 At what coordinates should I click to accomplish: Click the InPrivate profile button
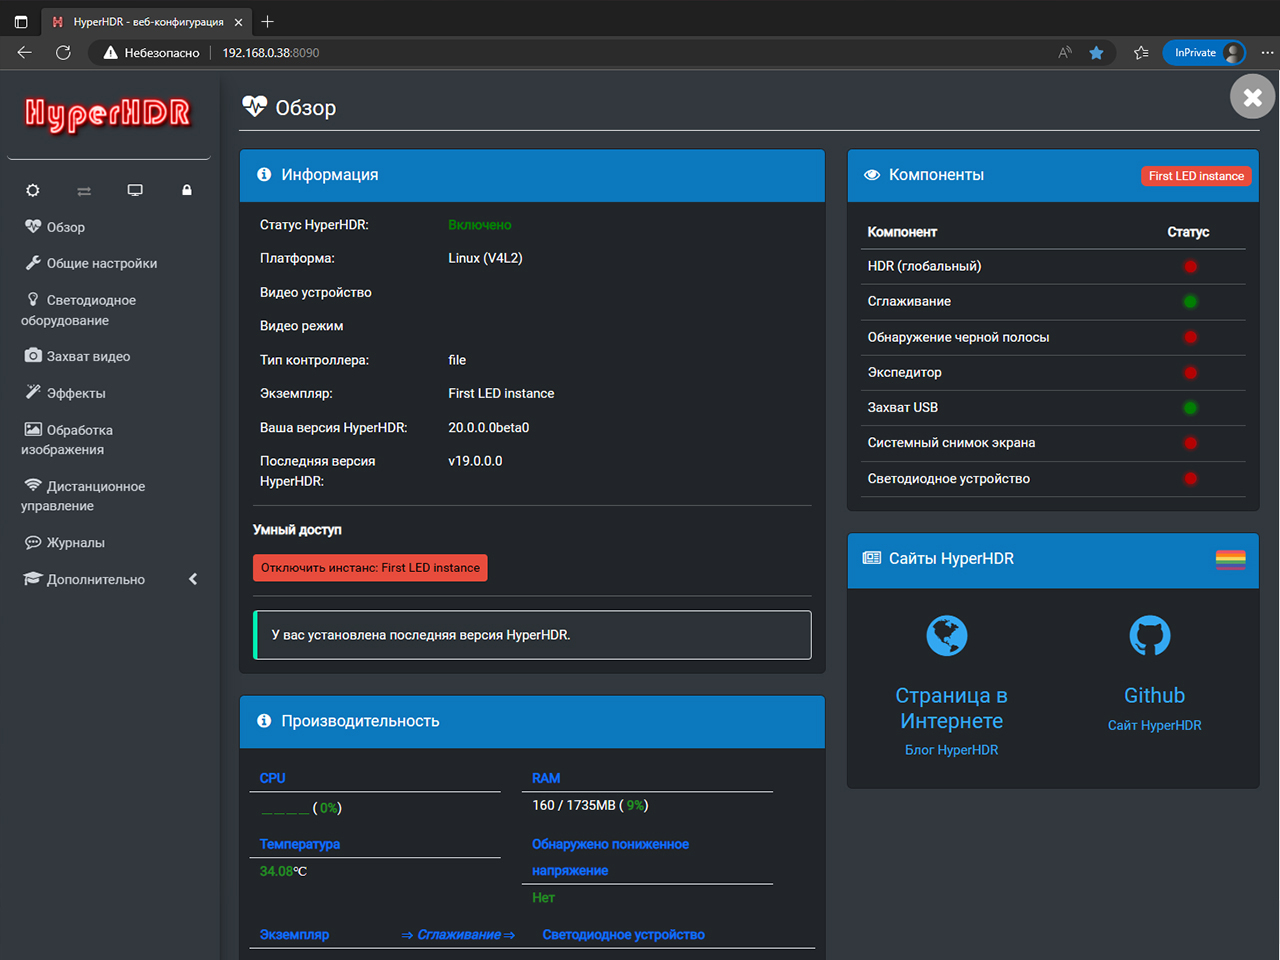tap(1204, 53)
